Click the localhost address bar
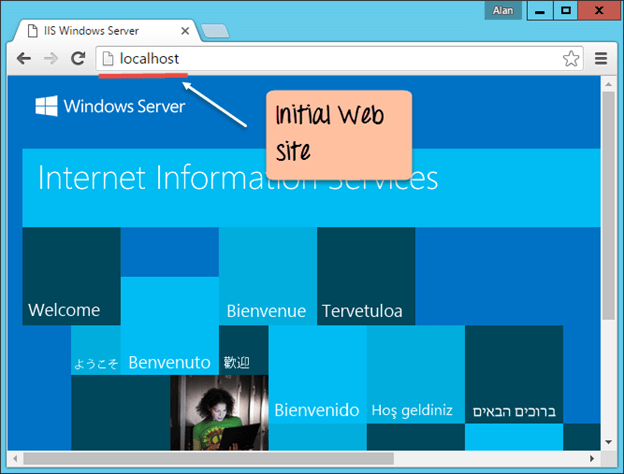The image size is (624, 474). [x=330, y=59]
